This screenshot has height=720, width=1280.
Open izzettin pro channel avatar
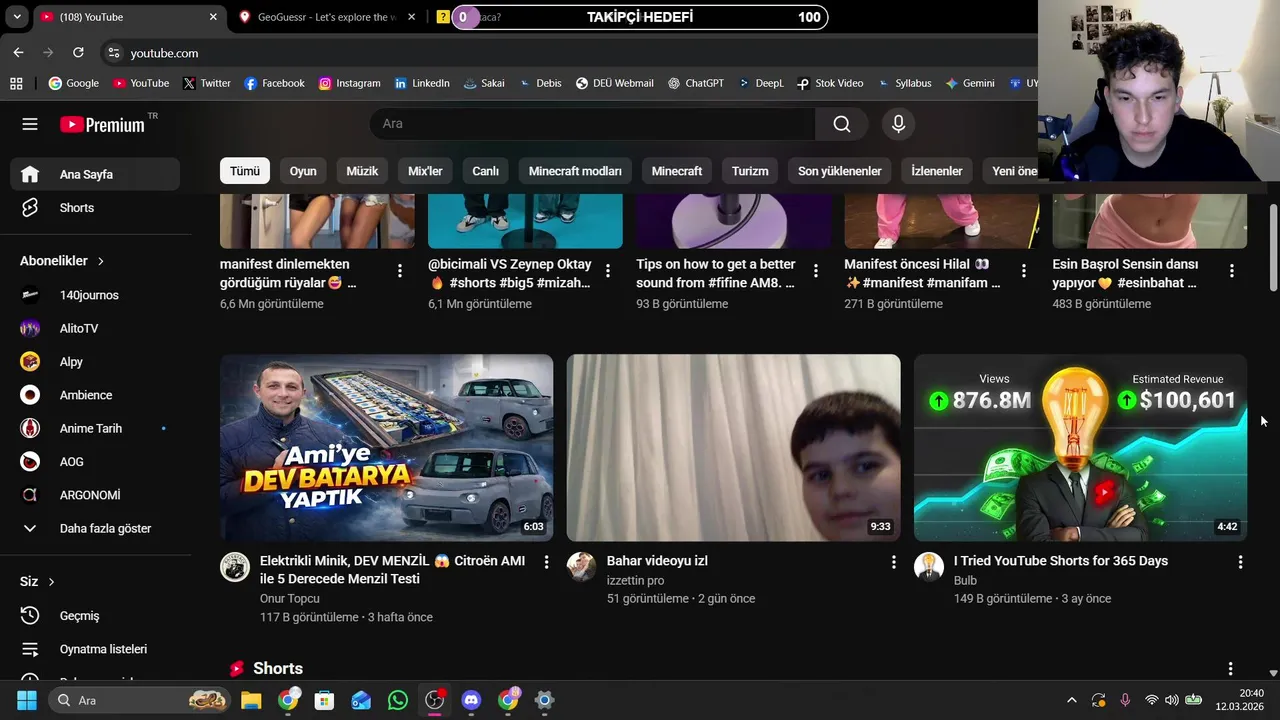(582, 567)
